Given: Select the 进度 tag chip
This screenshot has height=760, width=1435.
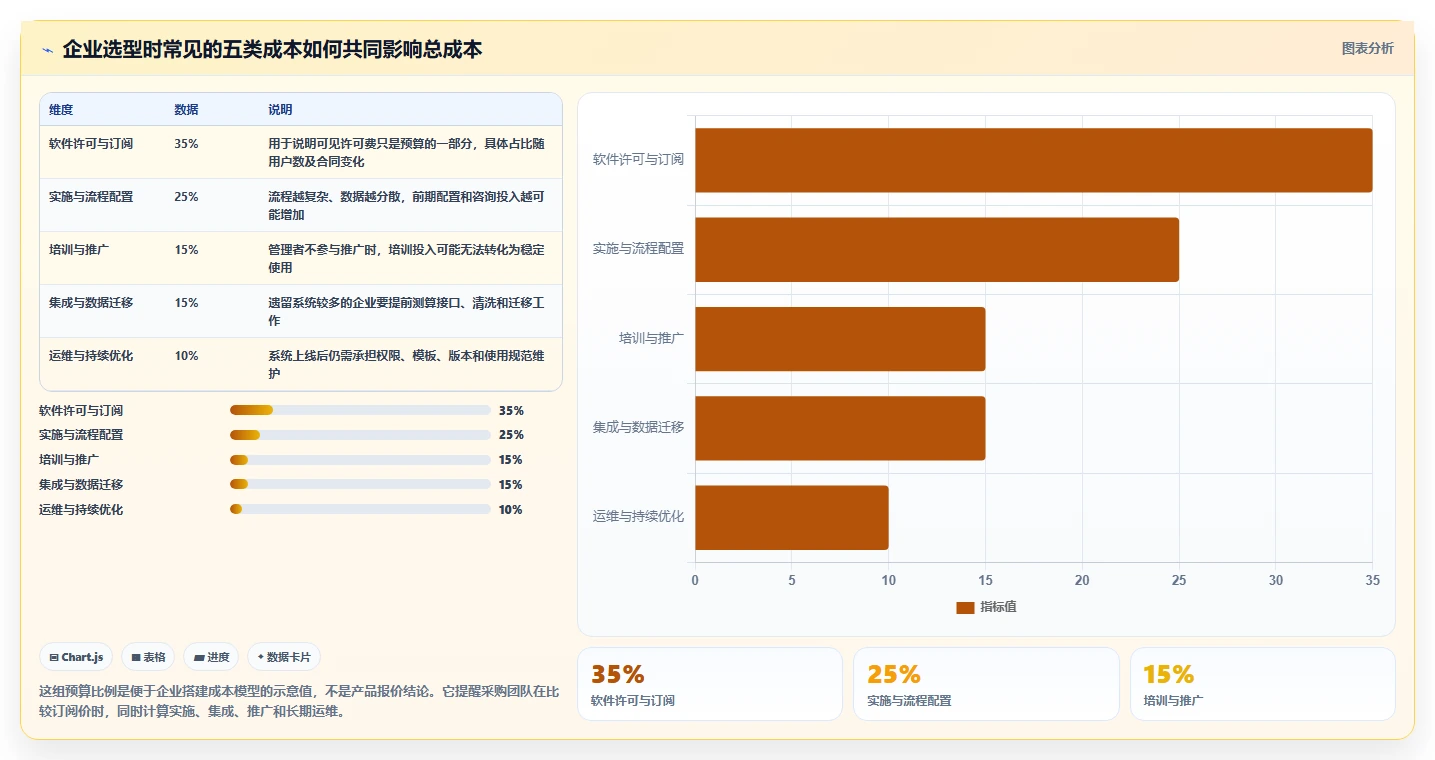Looking at the screenshot, I should coord(211,657).
